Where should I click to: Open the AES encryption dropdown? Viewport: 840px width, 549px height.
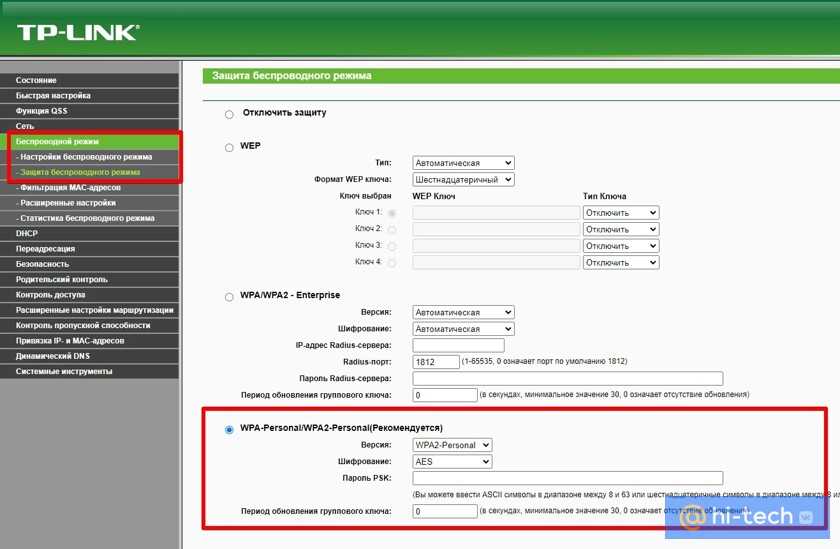click(452, 462)
